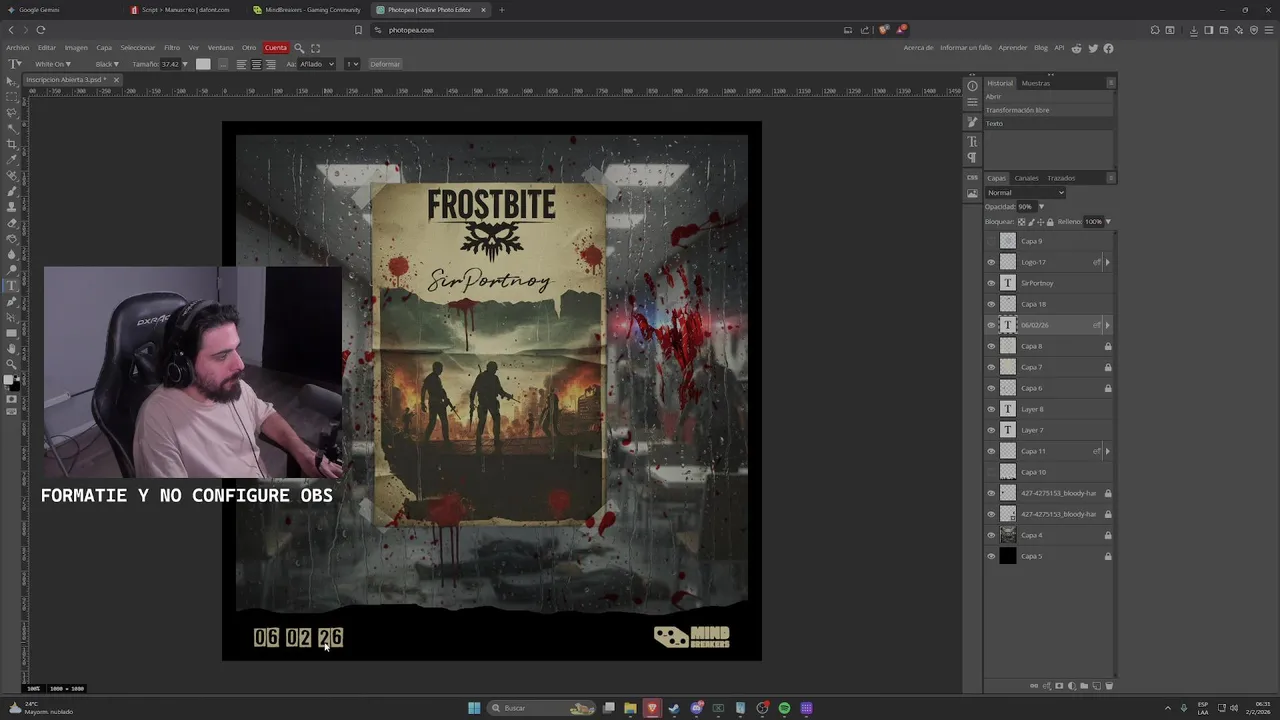Open the Brush side panel
This screenshot has height=720, width=1280.
tap(972, 122)
